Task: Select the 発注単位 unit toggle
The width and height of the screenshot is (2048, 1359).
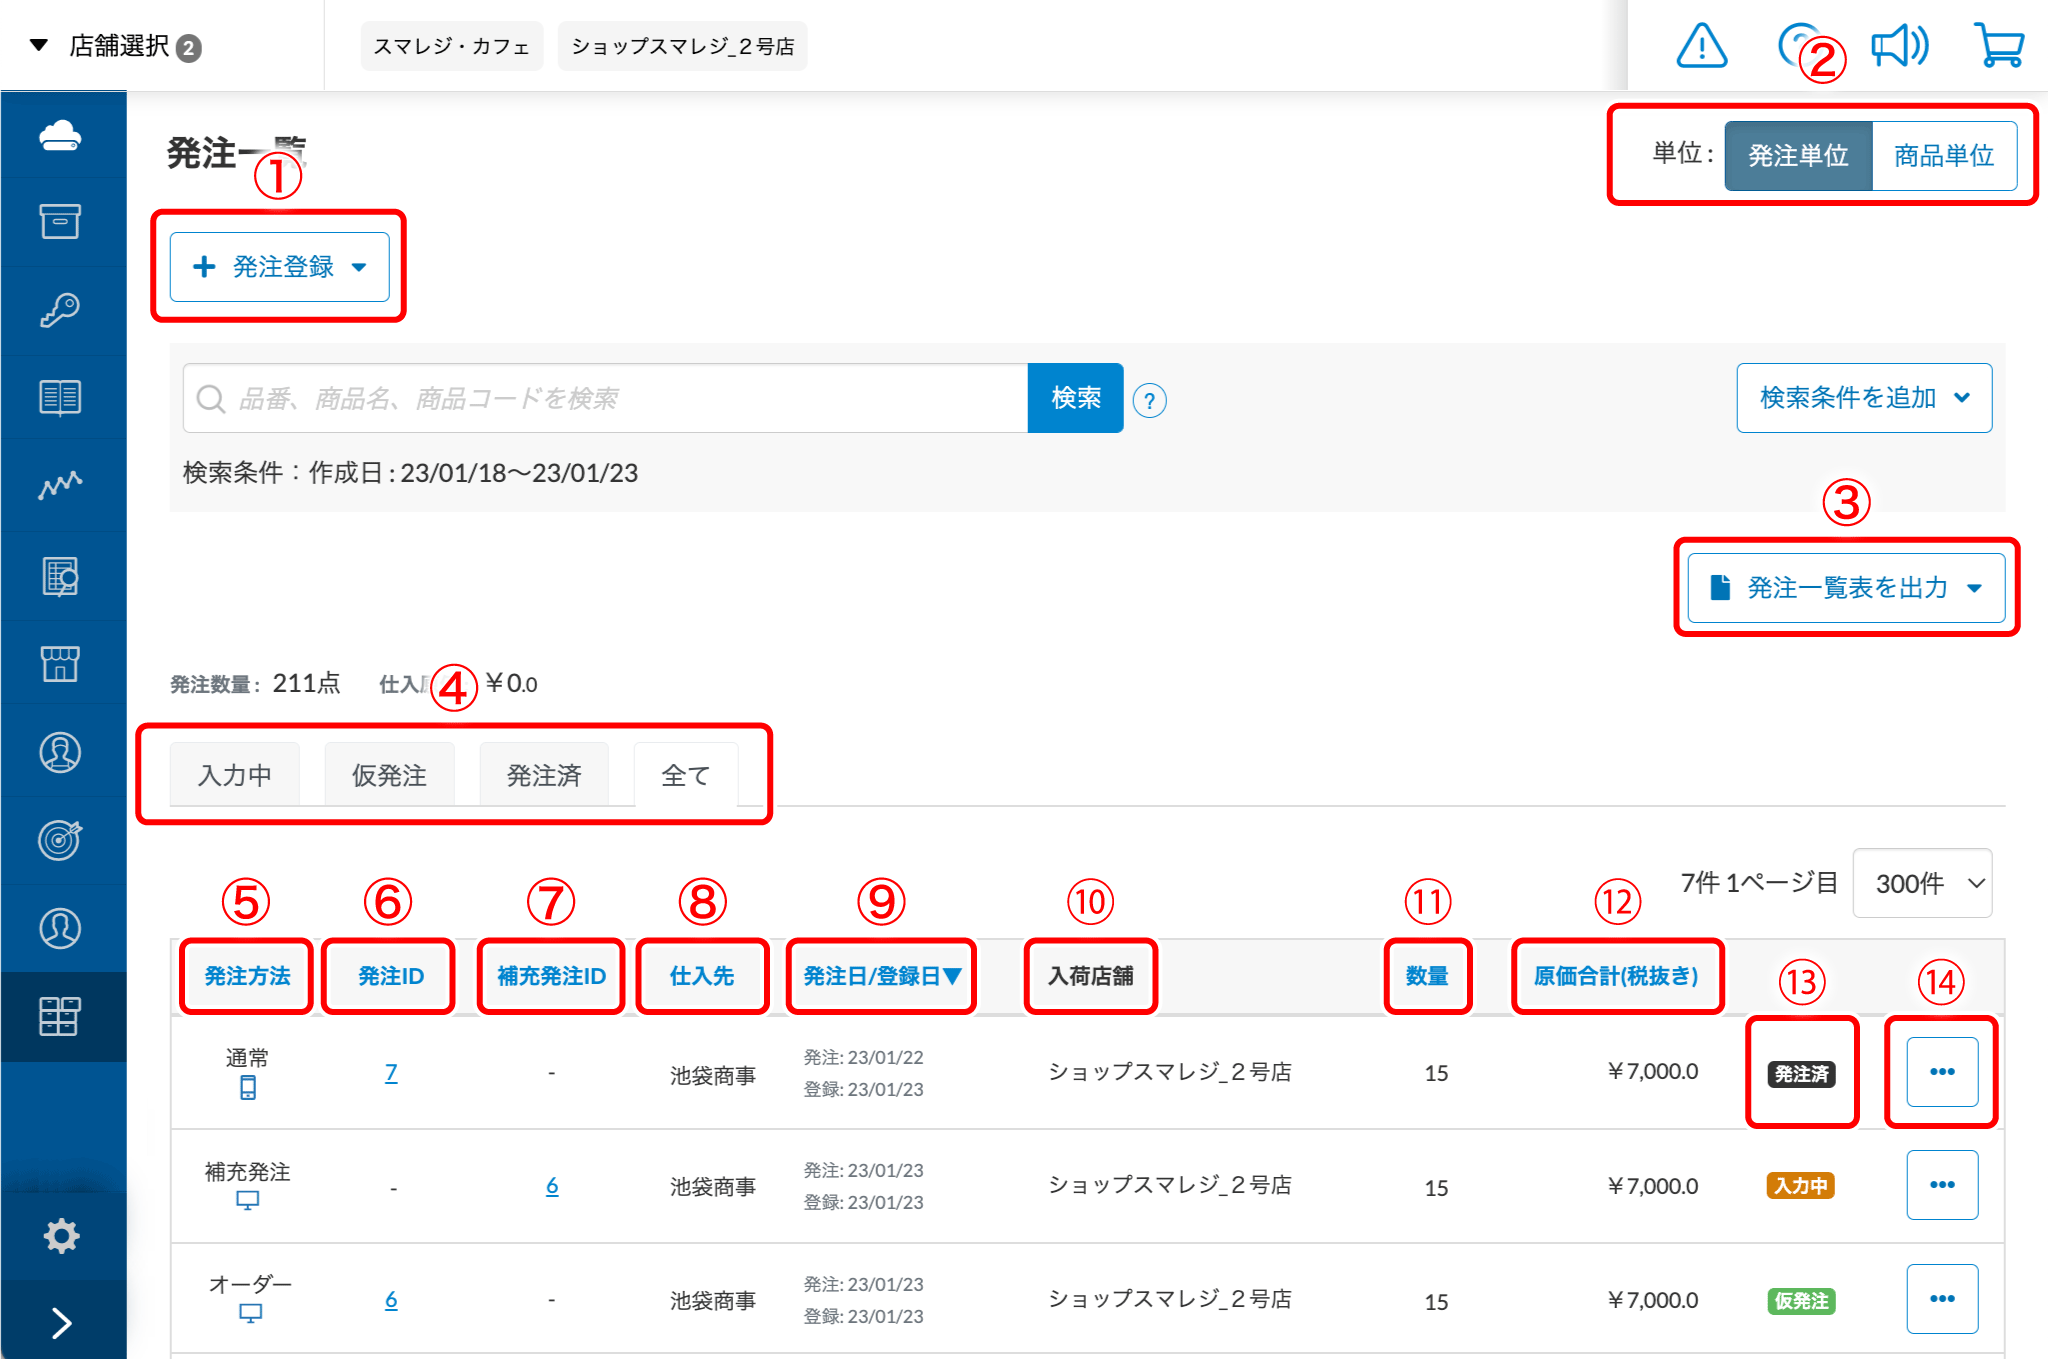Action: click(x=1797, y=156)
